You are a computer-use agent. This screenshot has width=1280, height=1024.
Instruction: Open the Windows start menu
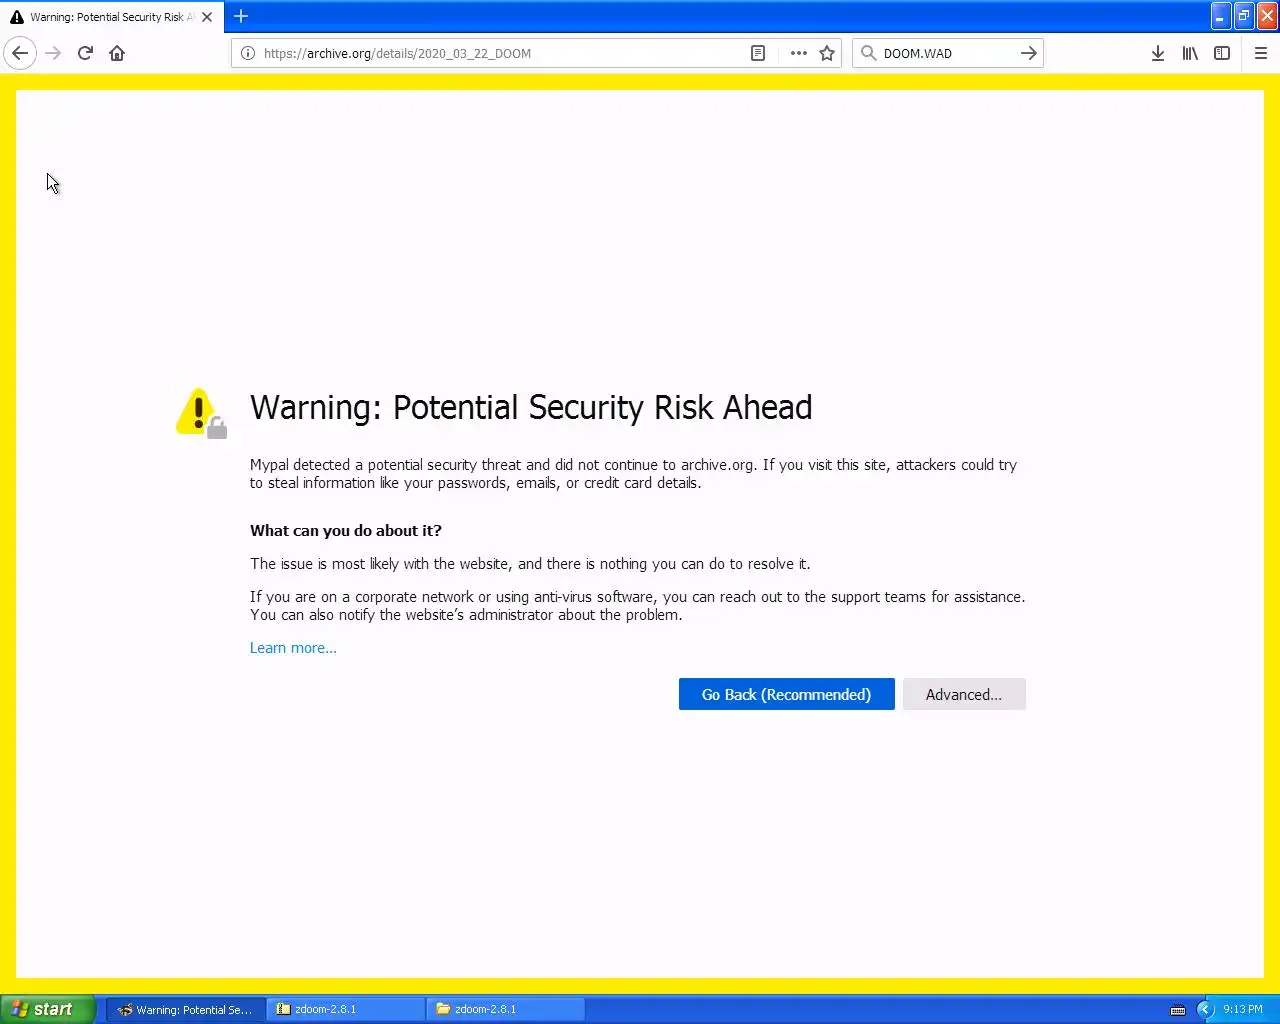click(x=48, y=1009)
